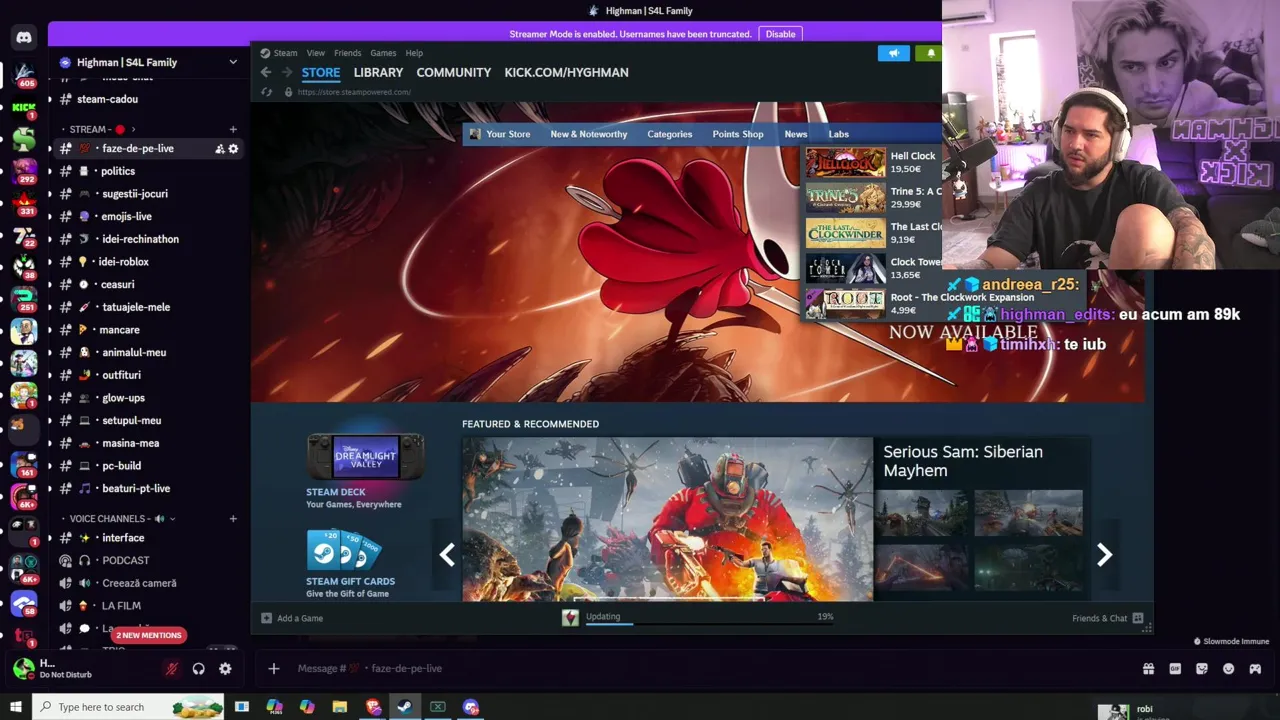Open politics text channel
1280x720 pixels.
point(149,171)
